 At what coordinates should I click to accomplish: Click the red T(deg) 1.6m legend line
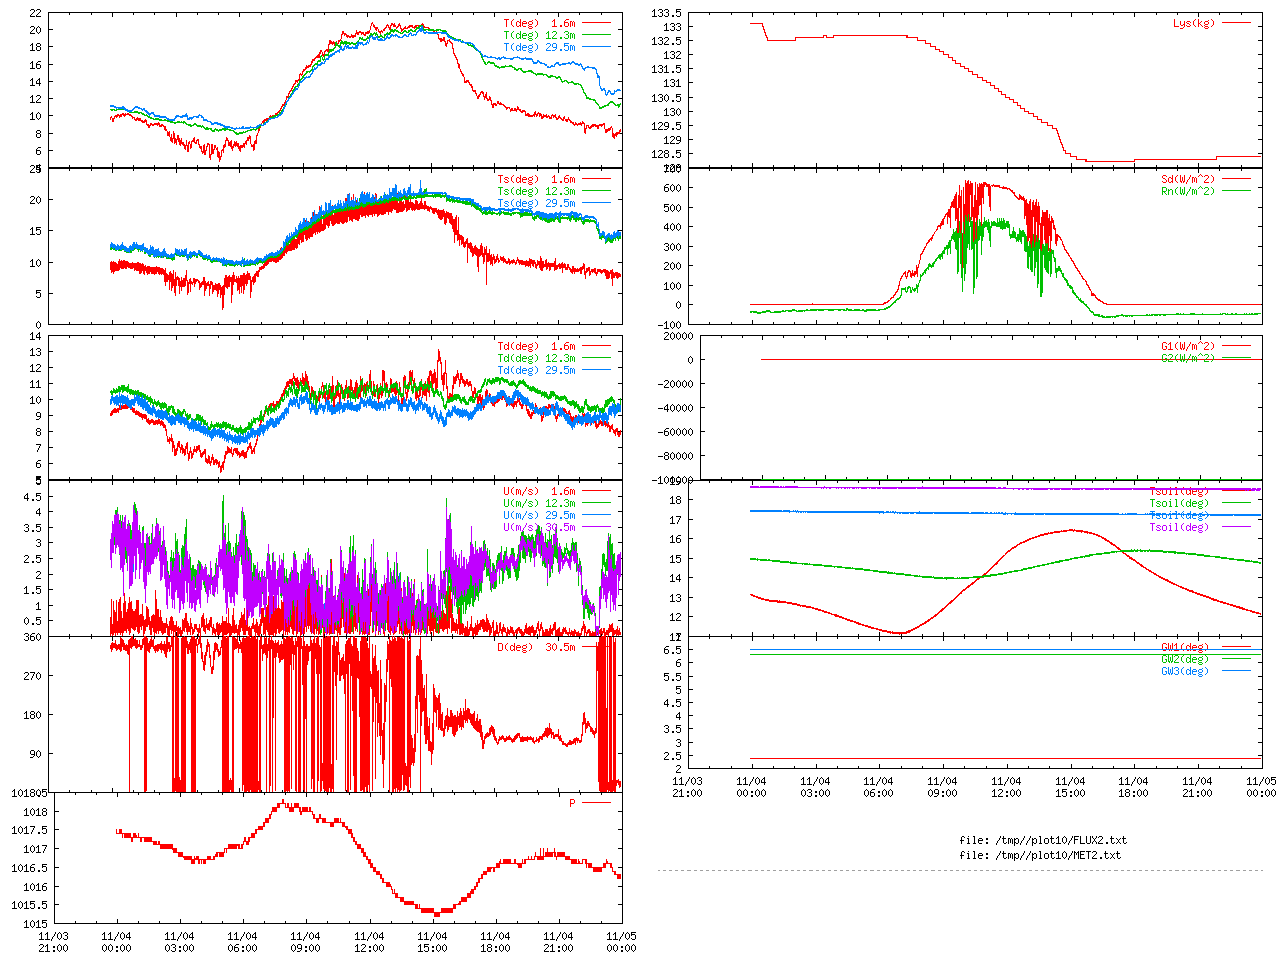596,23
